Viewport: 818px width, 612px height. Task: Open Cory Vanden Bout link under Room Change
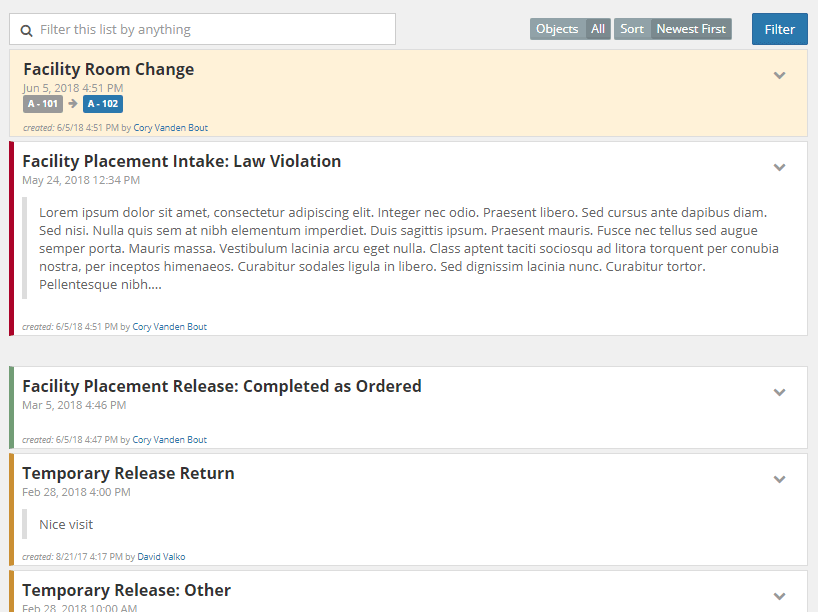[x=170, y=128]
